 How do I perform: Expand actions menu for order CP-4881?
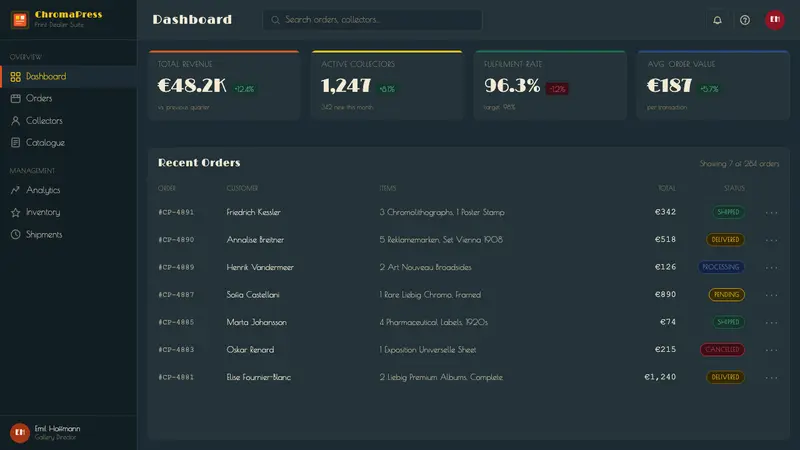[x=771, y=378]
